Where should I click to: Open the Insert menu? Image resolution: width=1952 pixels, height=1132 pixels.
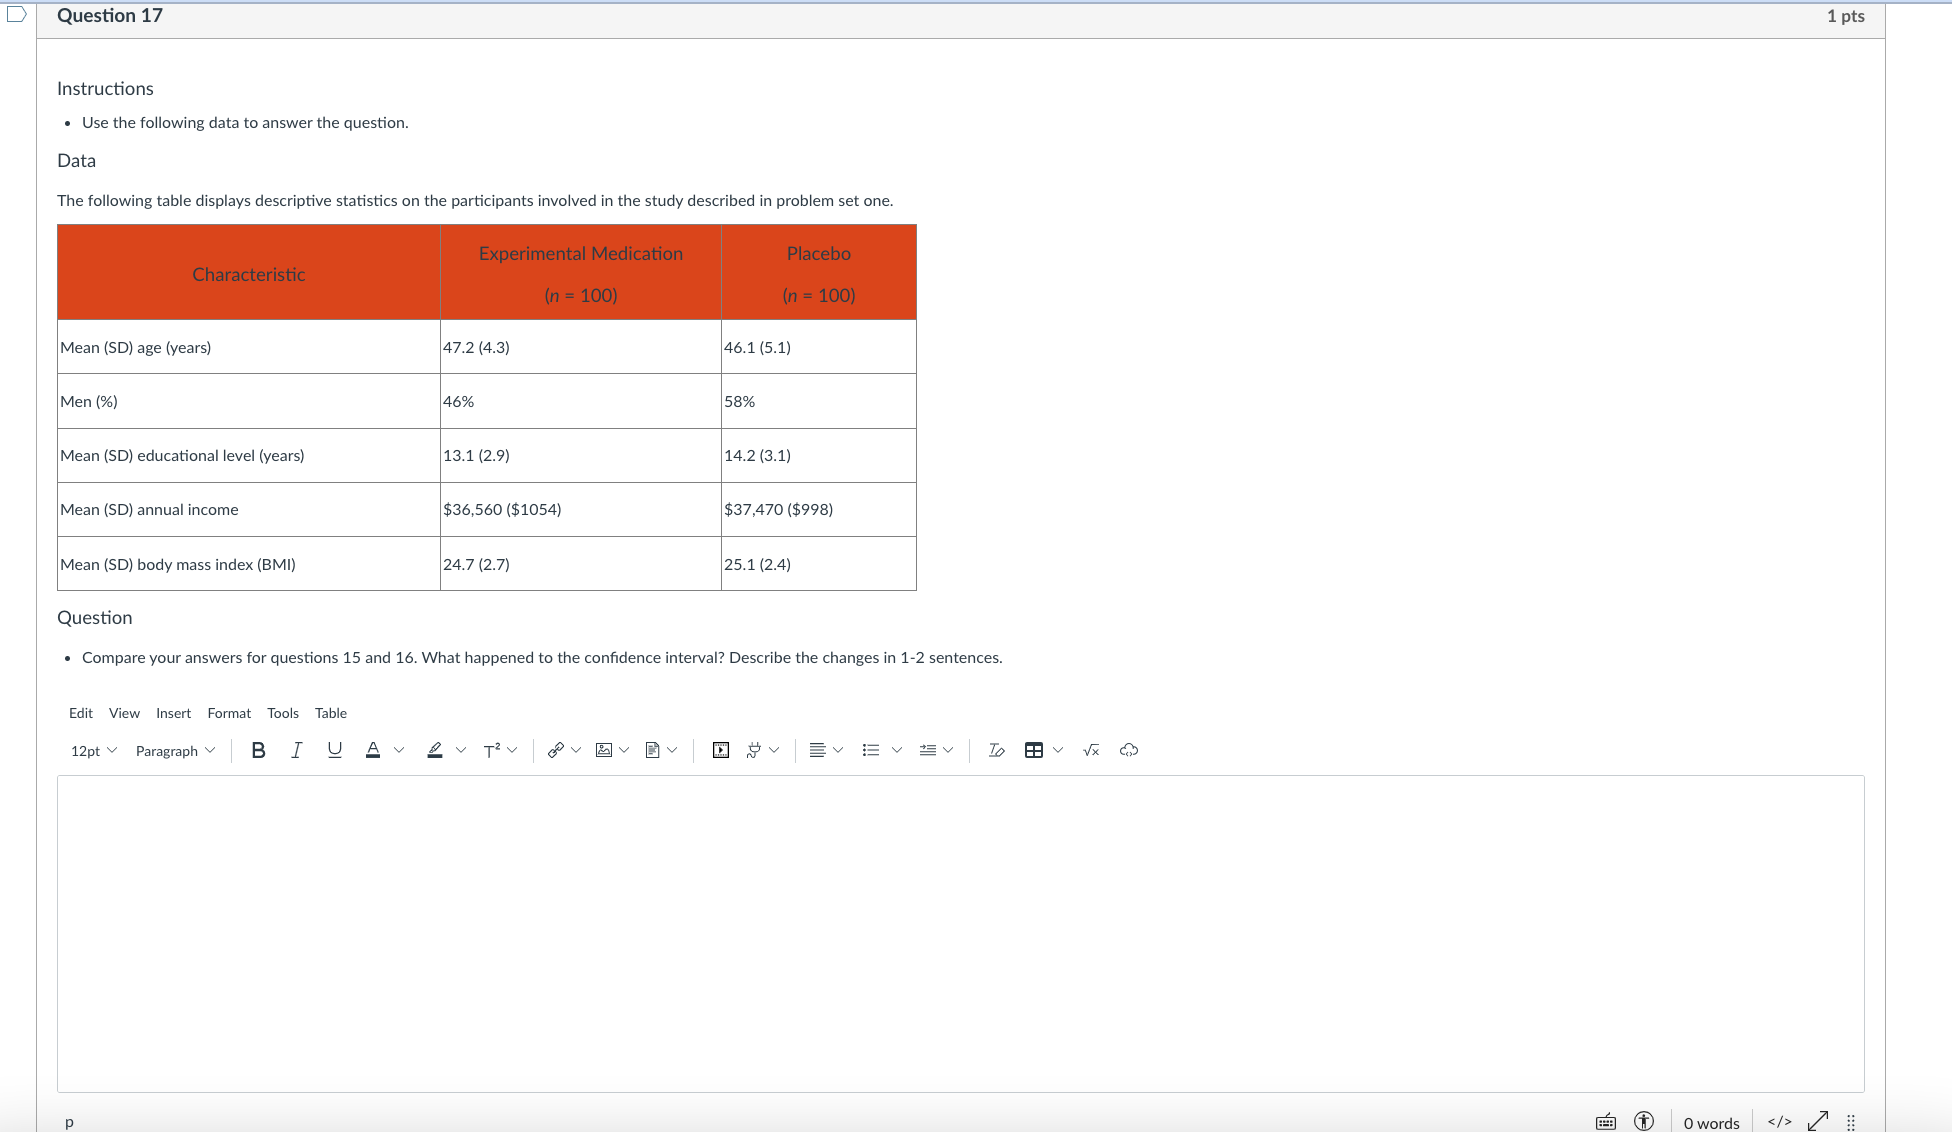click(x=173, y=713)
